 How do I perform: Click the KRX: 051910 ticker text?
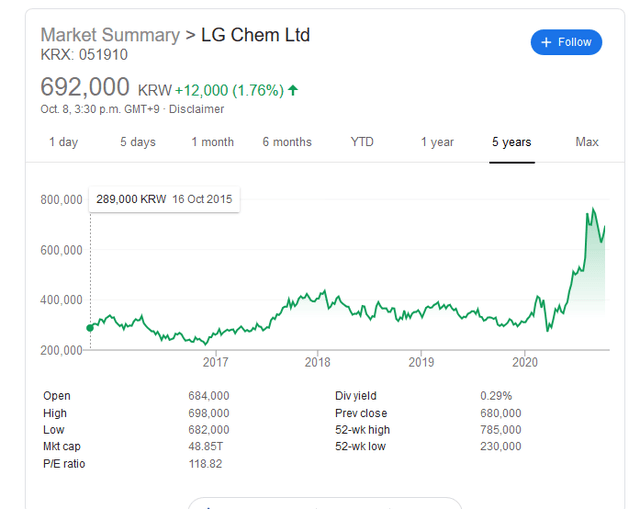click(x=84, y=55)
